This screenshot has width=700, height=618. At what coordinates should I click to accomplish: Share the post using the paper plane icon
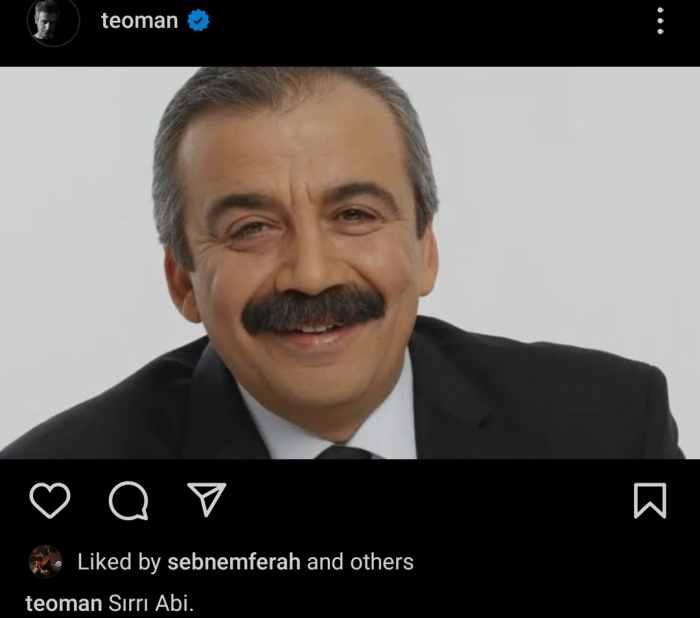click(x=207, y=499)
